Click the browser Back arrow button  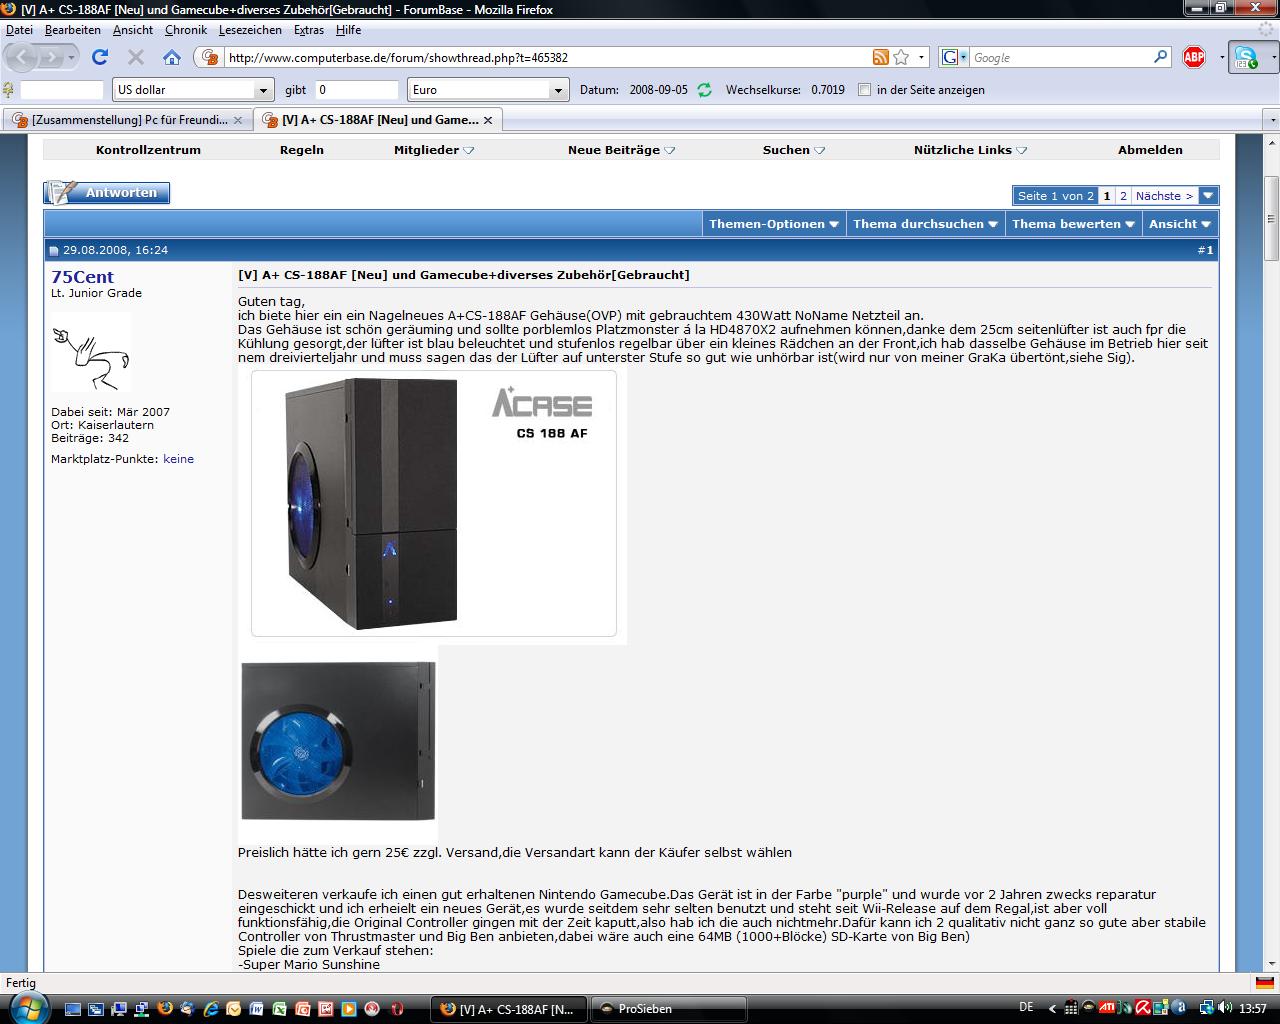tap(22, 57)
